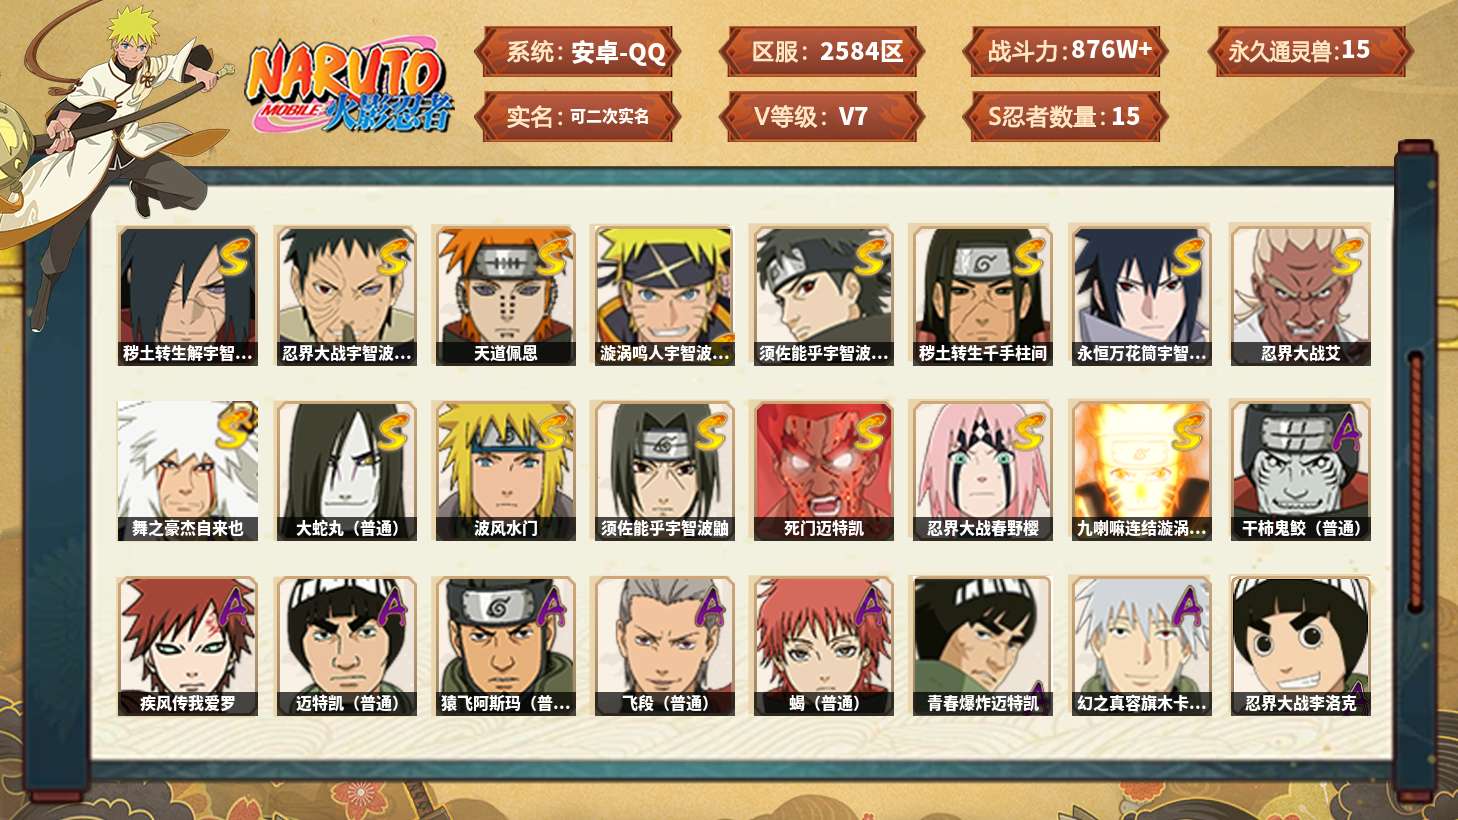Pick the 波风水门 ninja portrait
The height and width of the screenshot is (820, 1458).
pyautogui.click(x=505, y=471)
